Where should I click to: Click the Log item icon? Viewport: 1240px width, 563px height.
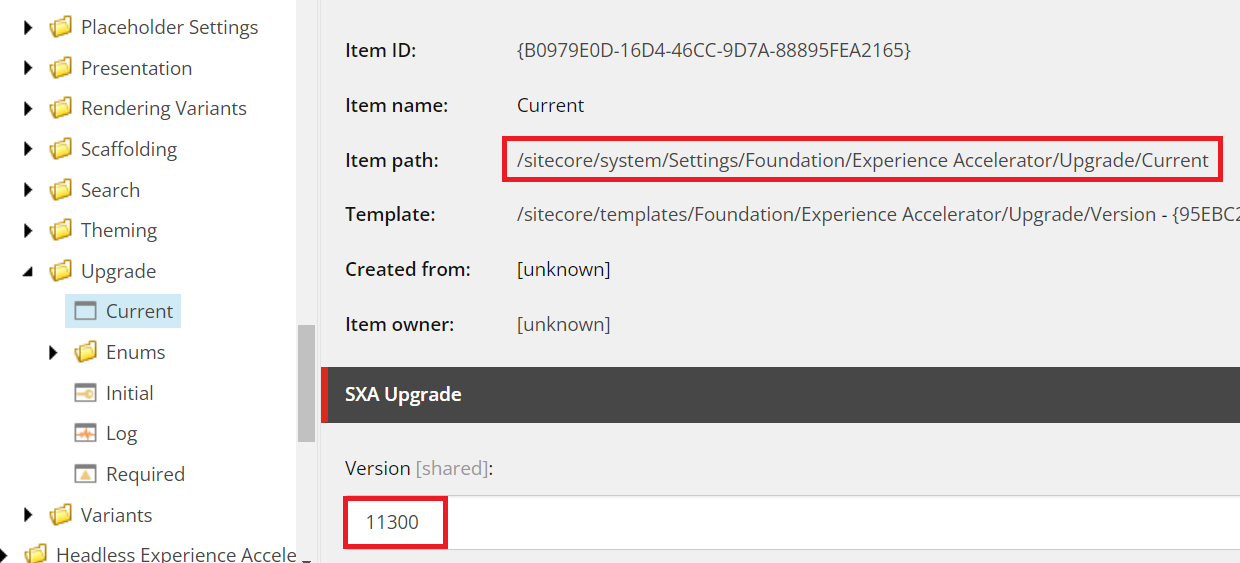point(85,433)
